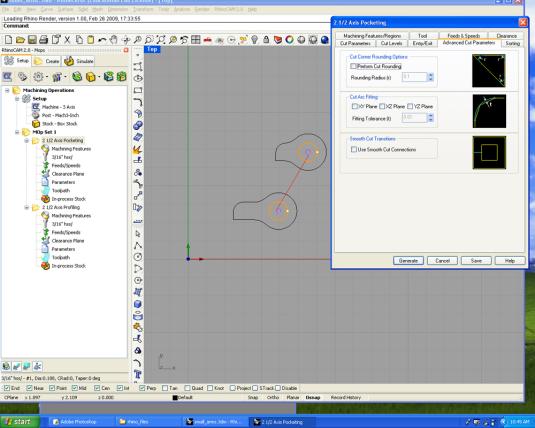
Task: Click the Rounding Radius input field
Action: click(x=414, y=77)
